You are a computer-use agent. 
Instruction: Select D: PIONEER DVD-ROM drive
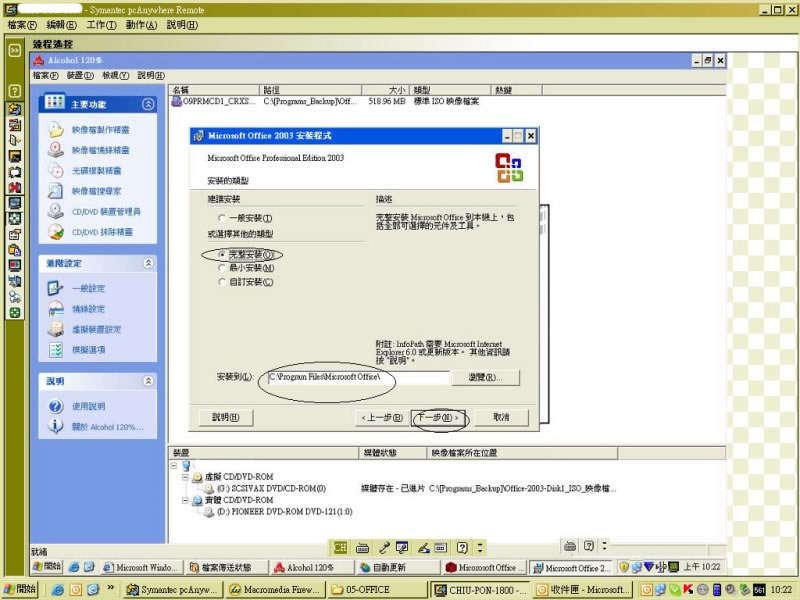click(285, 512)
